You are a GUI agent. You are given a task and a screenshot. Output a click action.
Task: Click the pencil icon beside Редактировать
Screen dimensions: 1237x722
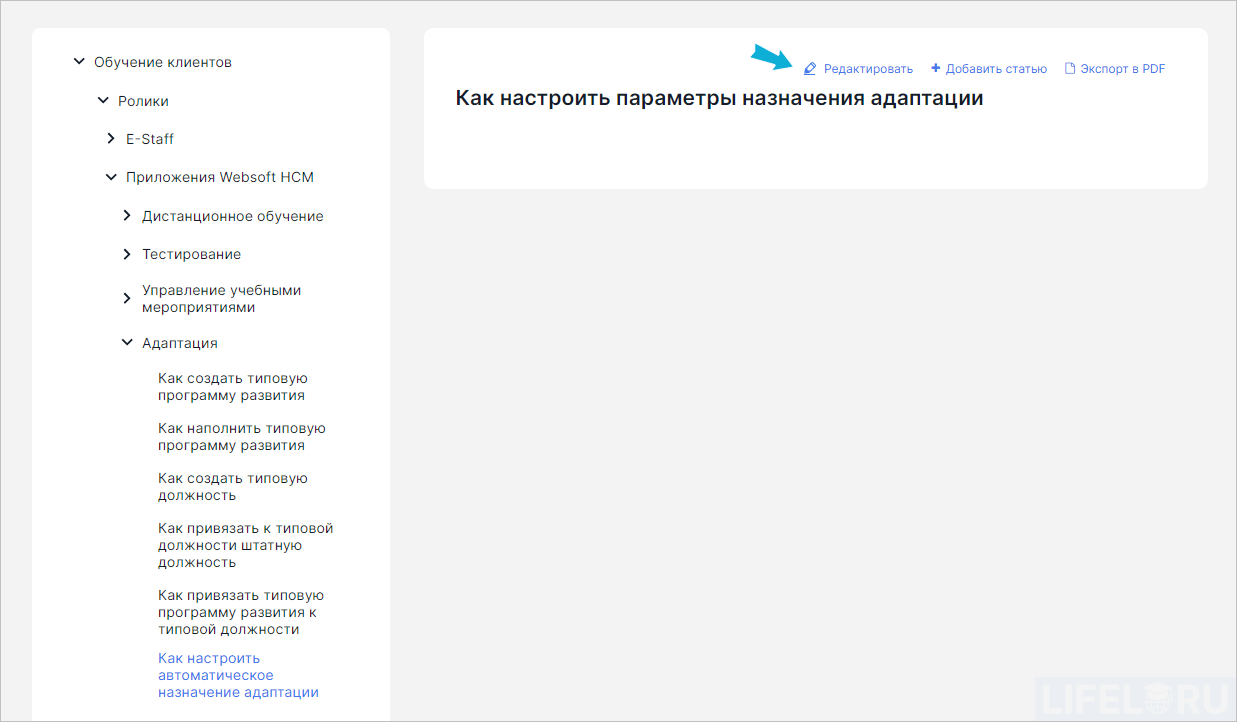tap(809, 68)
